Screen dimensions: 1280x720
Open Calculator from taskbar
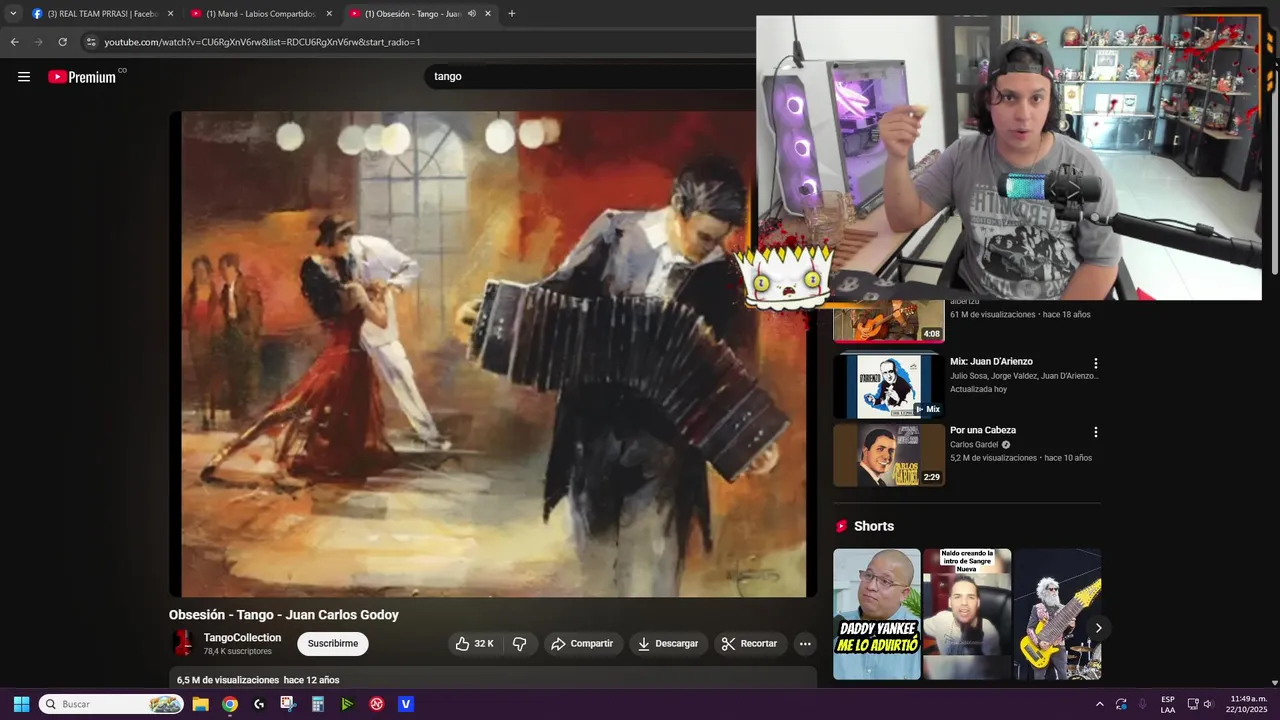point(318,704)
